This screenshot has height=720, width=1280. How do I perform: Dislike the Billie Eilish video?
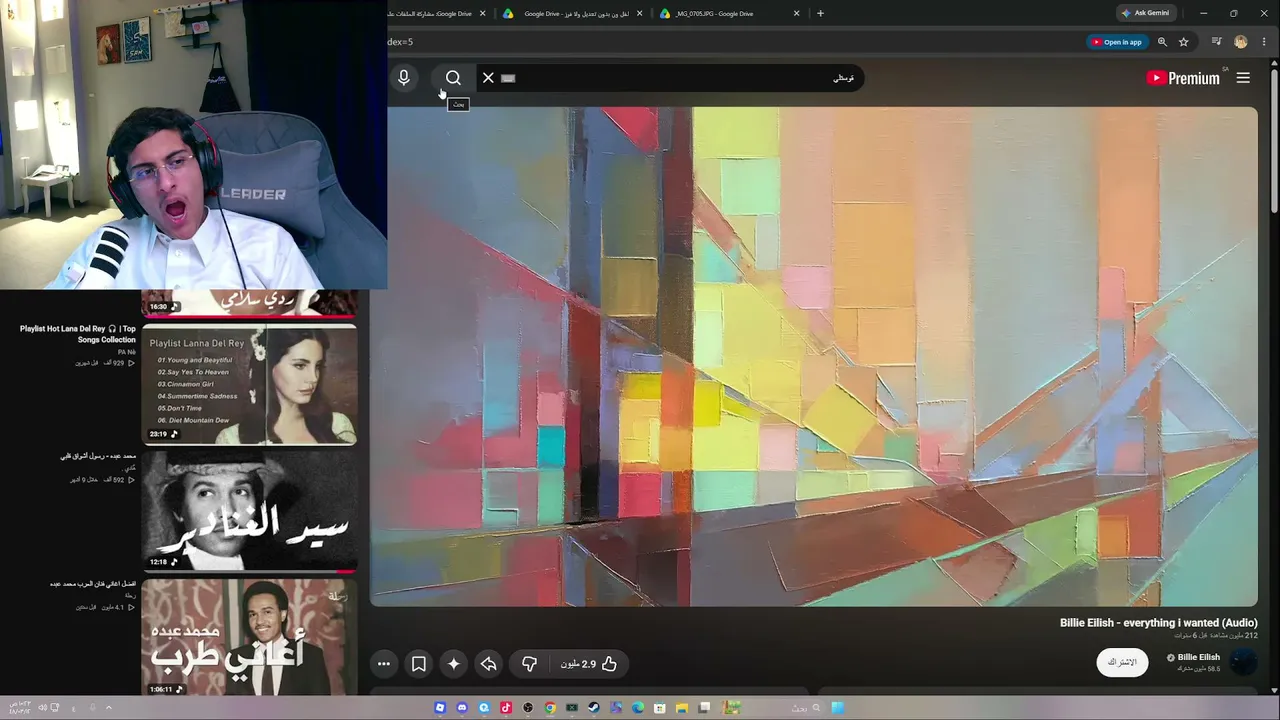(x=529, y=664)
